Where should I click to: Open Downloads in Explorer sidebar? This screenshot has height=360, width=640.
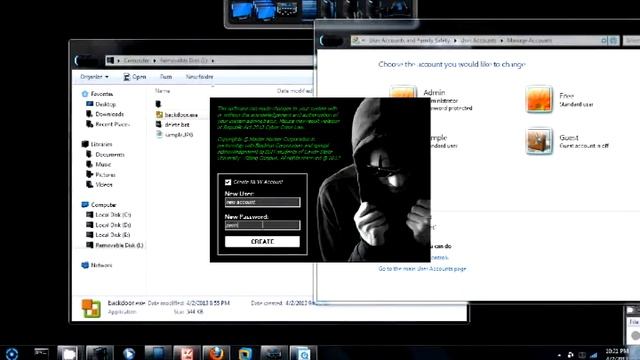pyautogui.click(x=105, y=114)
